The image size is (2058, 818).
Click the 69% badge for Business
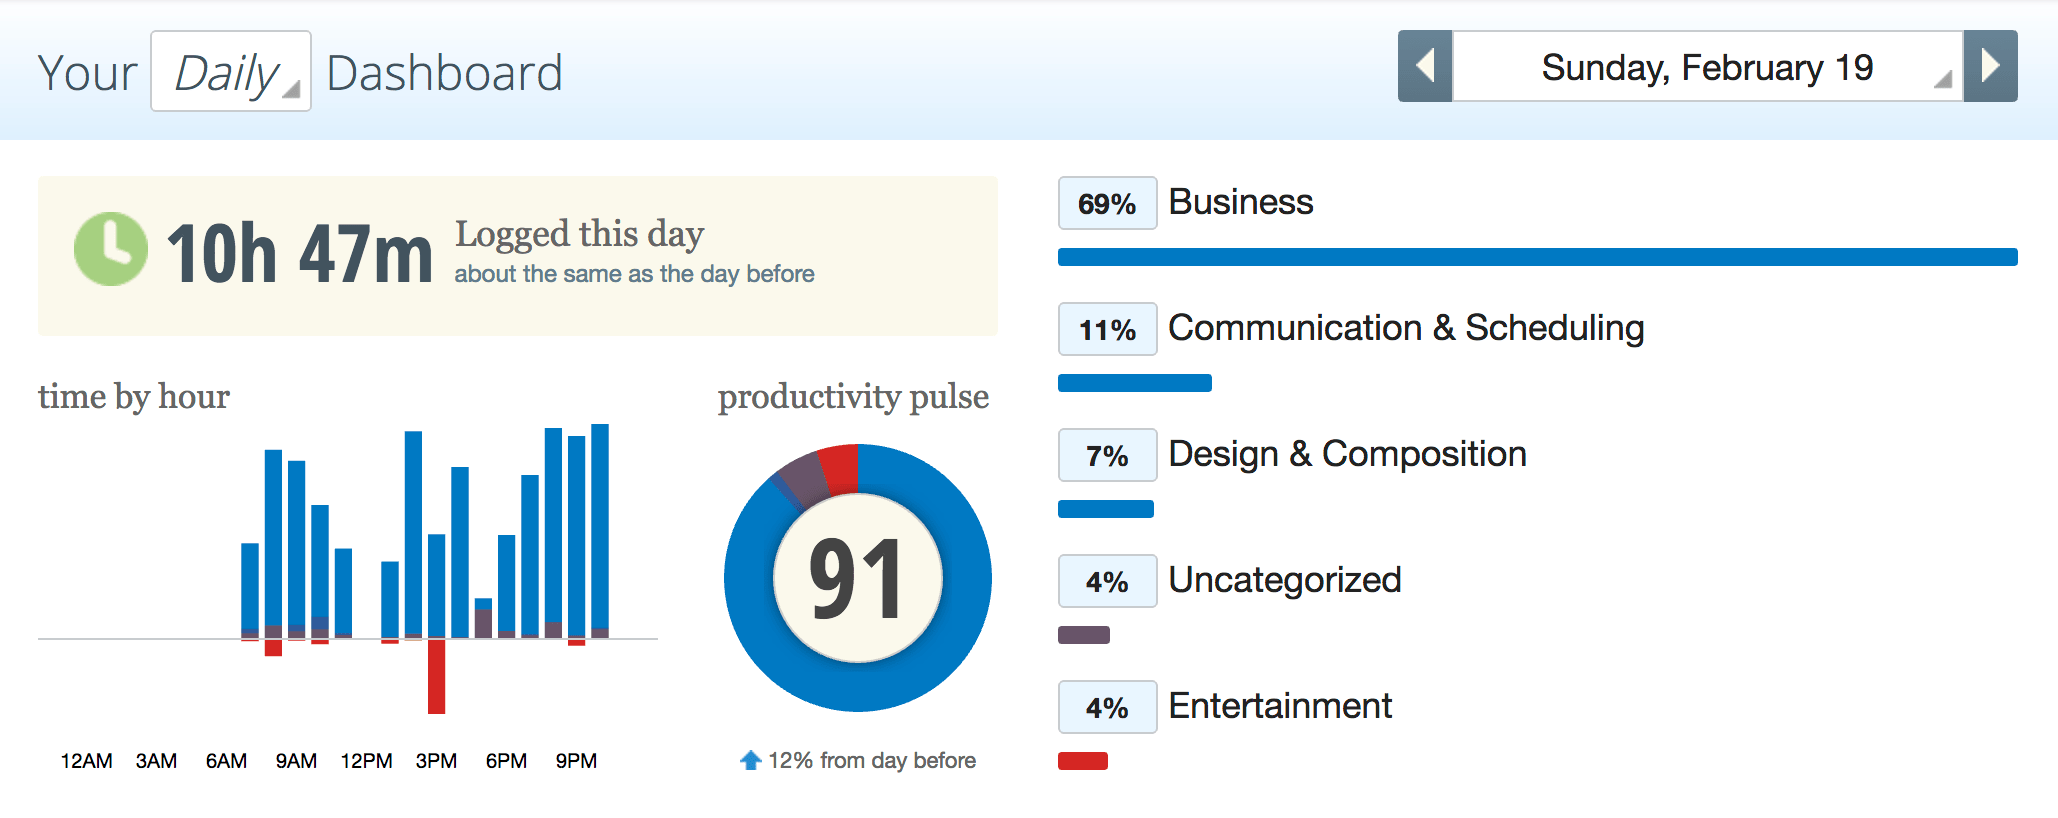(x=1106, y=202)
